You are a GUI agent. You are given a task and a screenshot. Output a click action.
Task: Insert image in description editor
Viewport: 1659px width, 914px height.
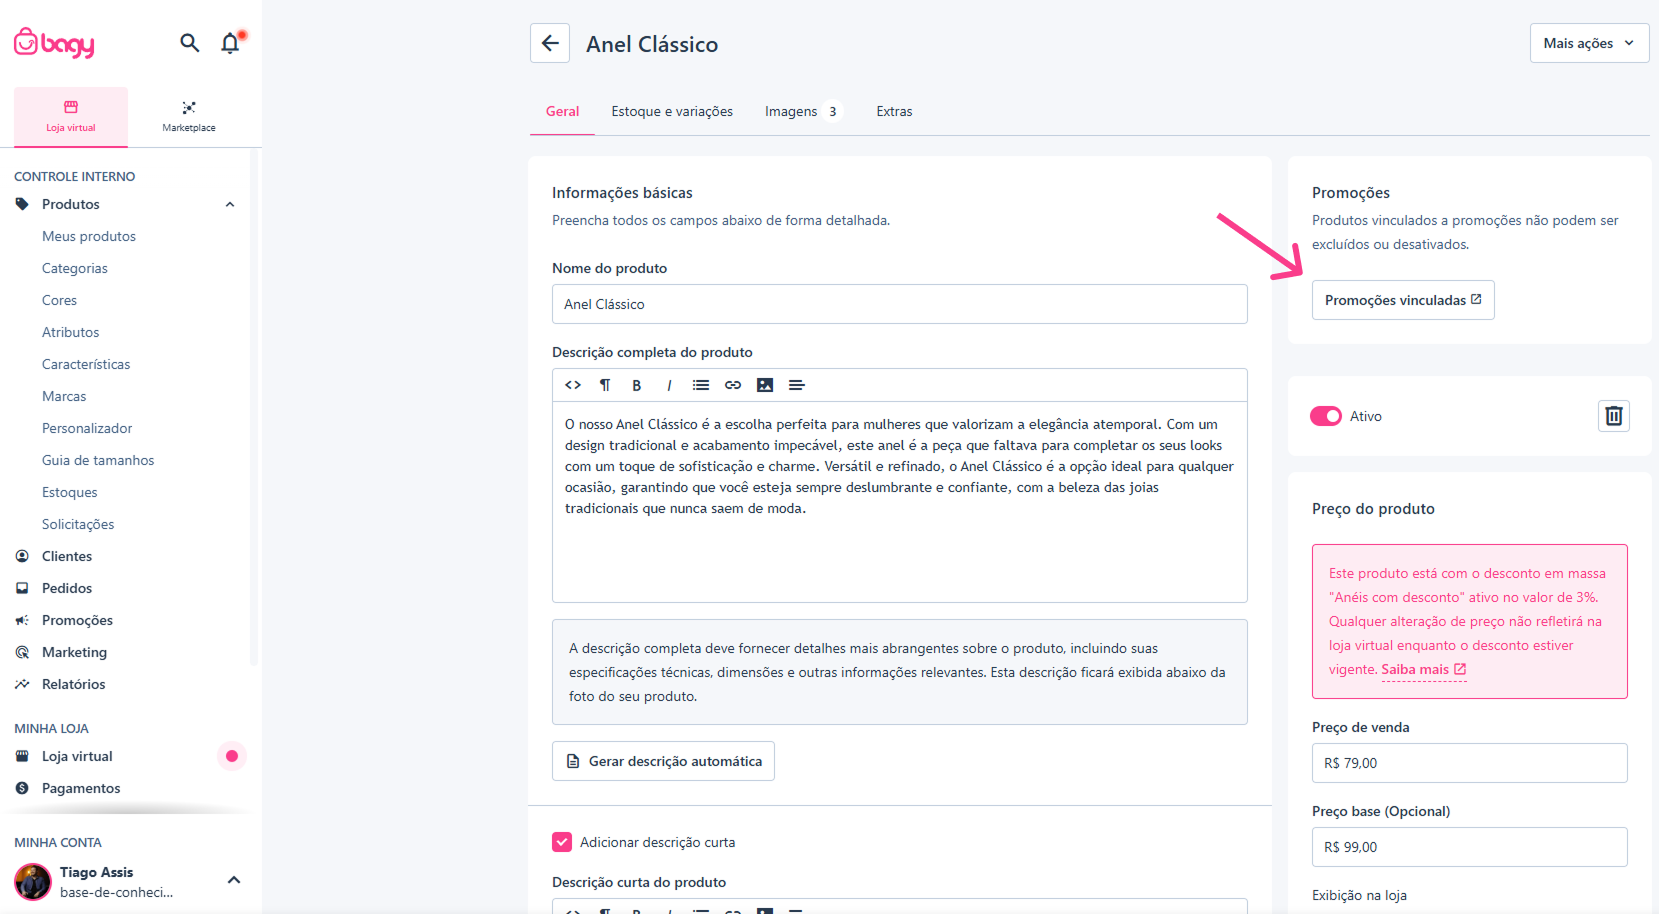[x=765, y=385]
